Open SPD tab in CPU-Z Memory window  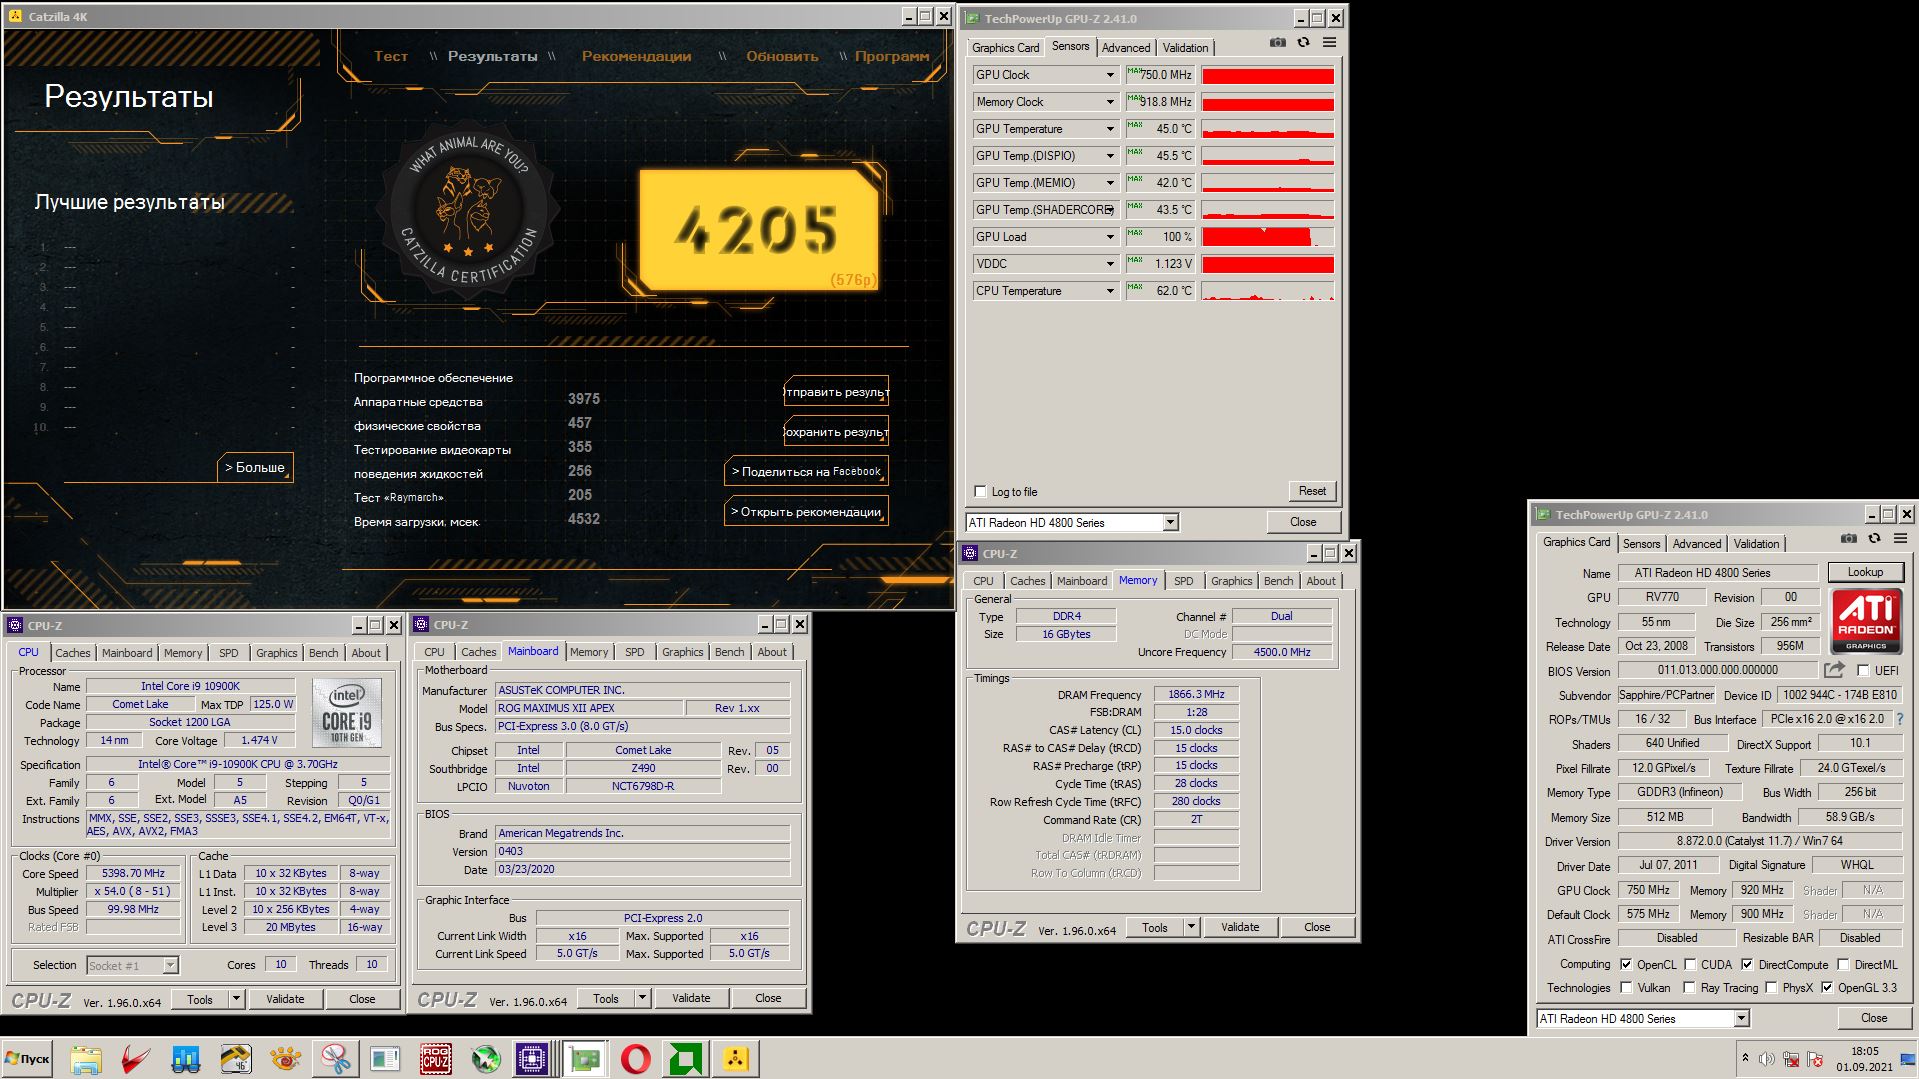(1183, 581)
